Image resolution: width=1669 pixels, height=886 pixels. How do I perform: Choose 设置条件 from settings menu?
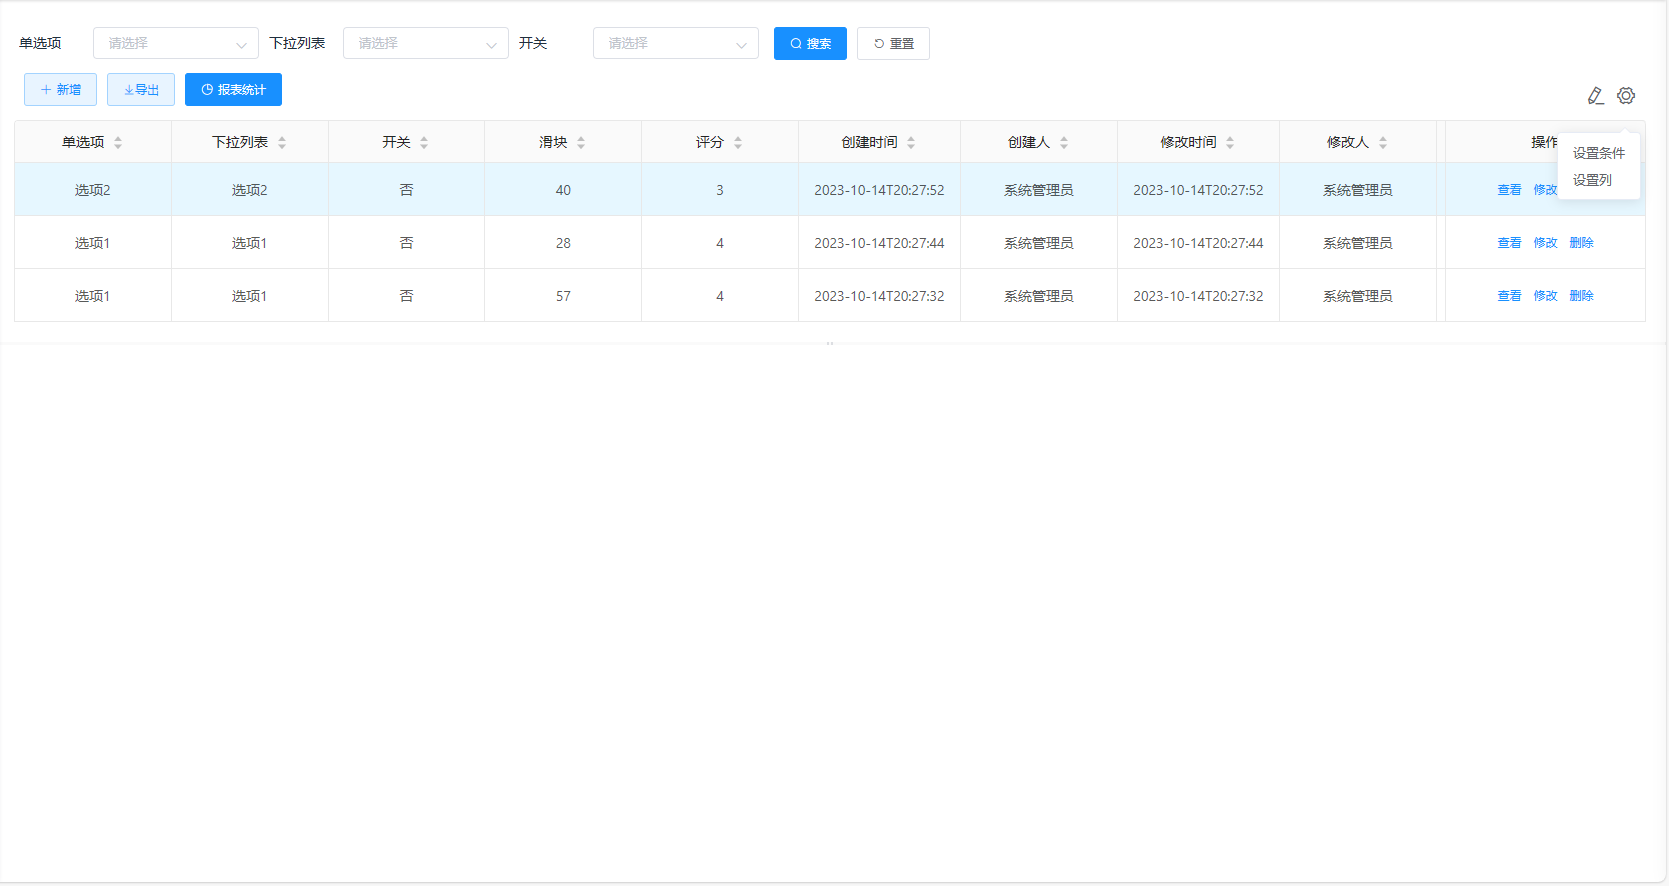pos(1599,153)
